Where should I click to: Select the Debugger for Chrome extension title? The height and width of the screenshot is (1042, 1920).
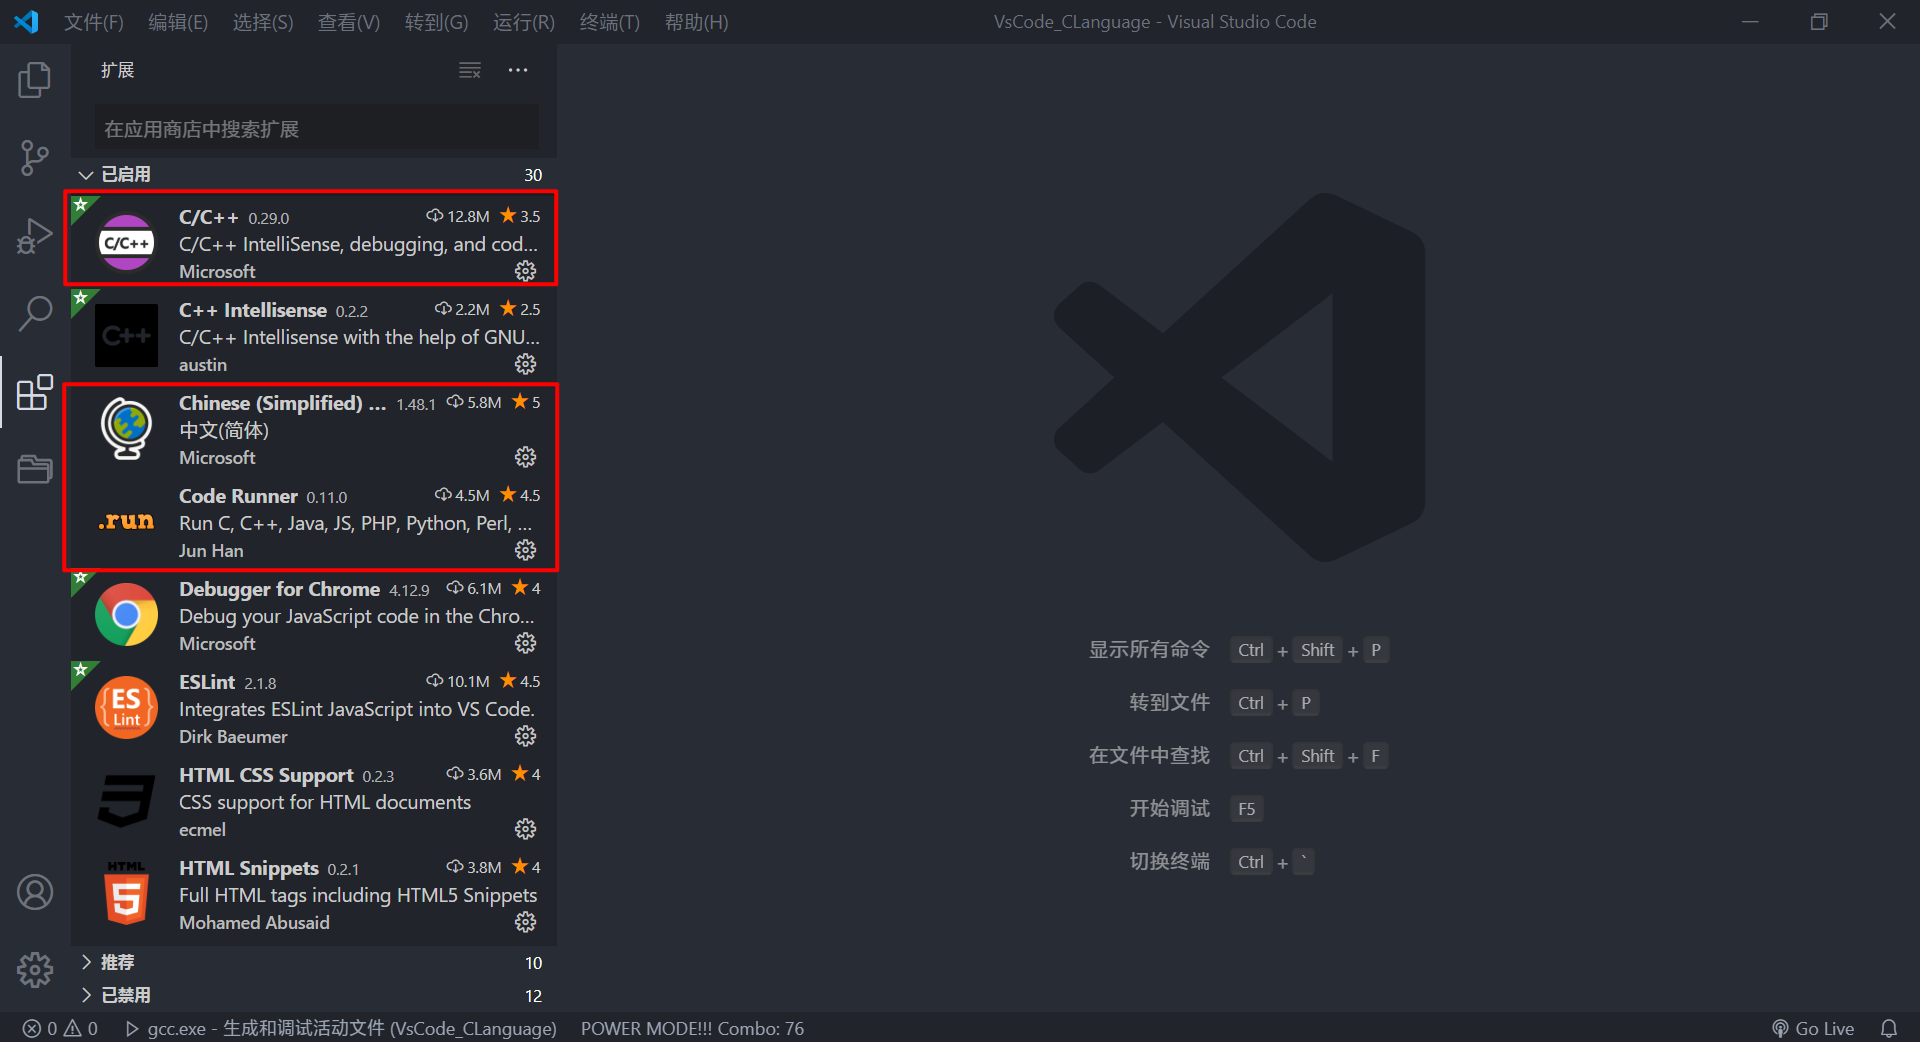click(279, 589)
